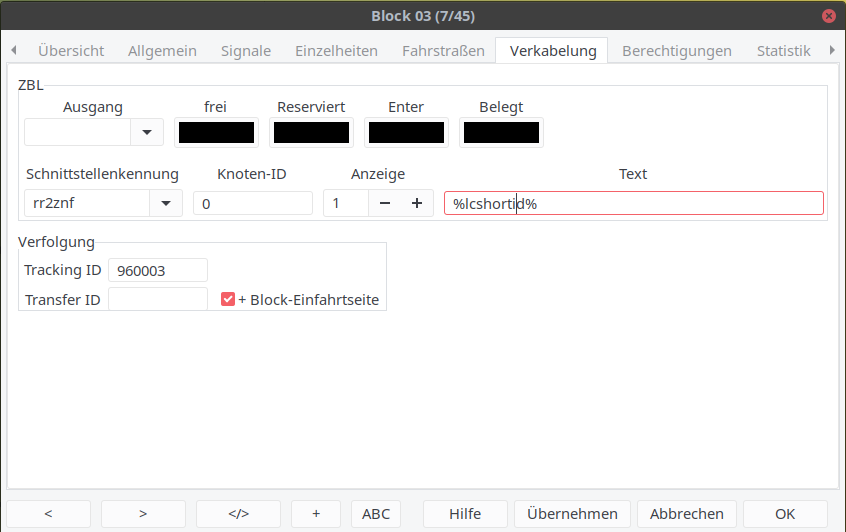The width and height of the screenshot is (846, 532).
Task: Close the Block 03 dialog window
Action: coord(828,16)
